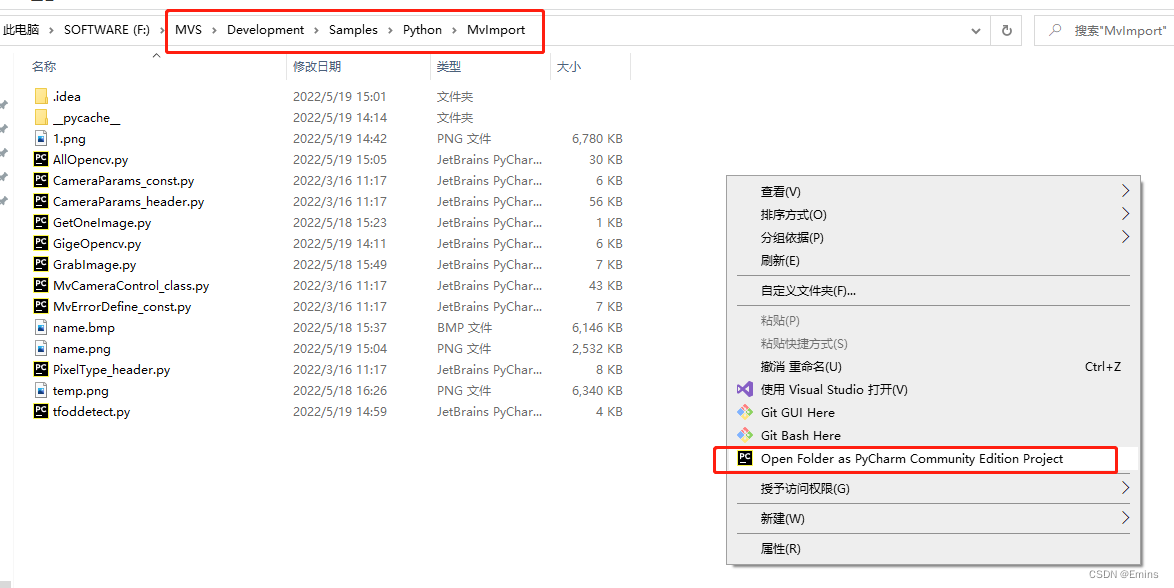
Task: Select Git Bash Here menu entry
Action: pos(934,435)
